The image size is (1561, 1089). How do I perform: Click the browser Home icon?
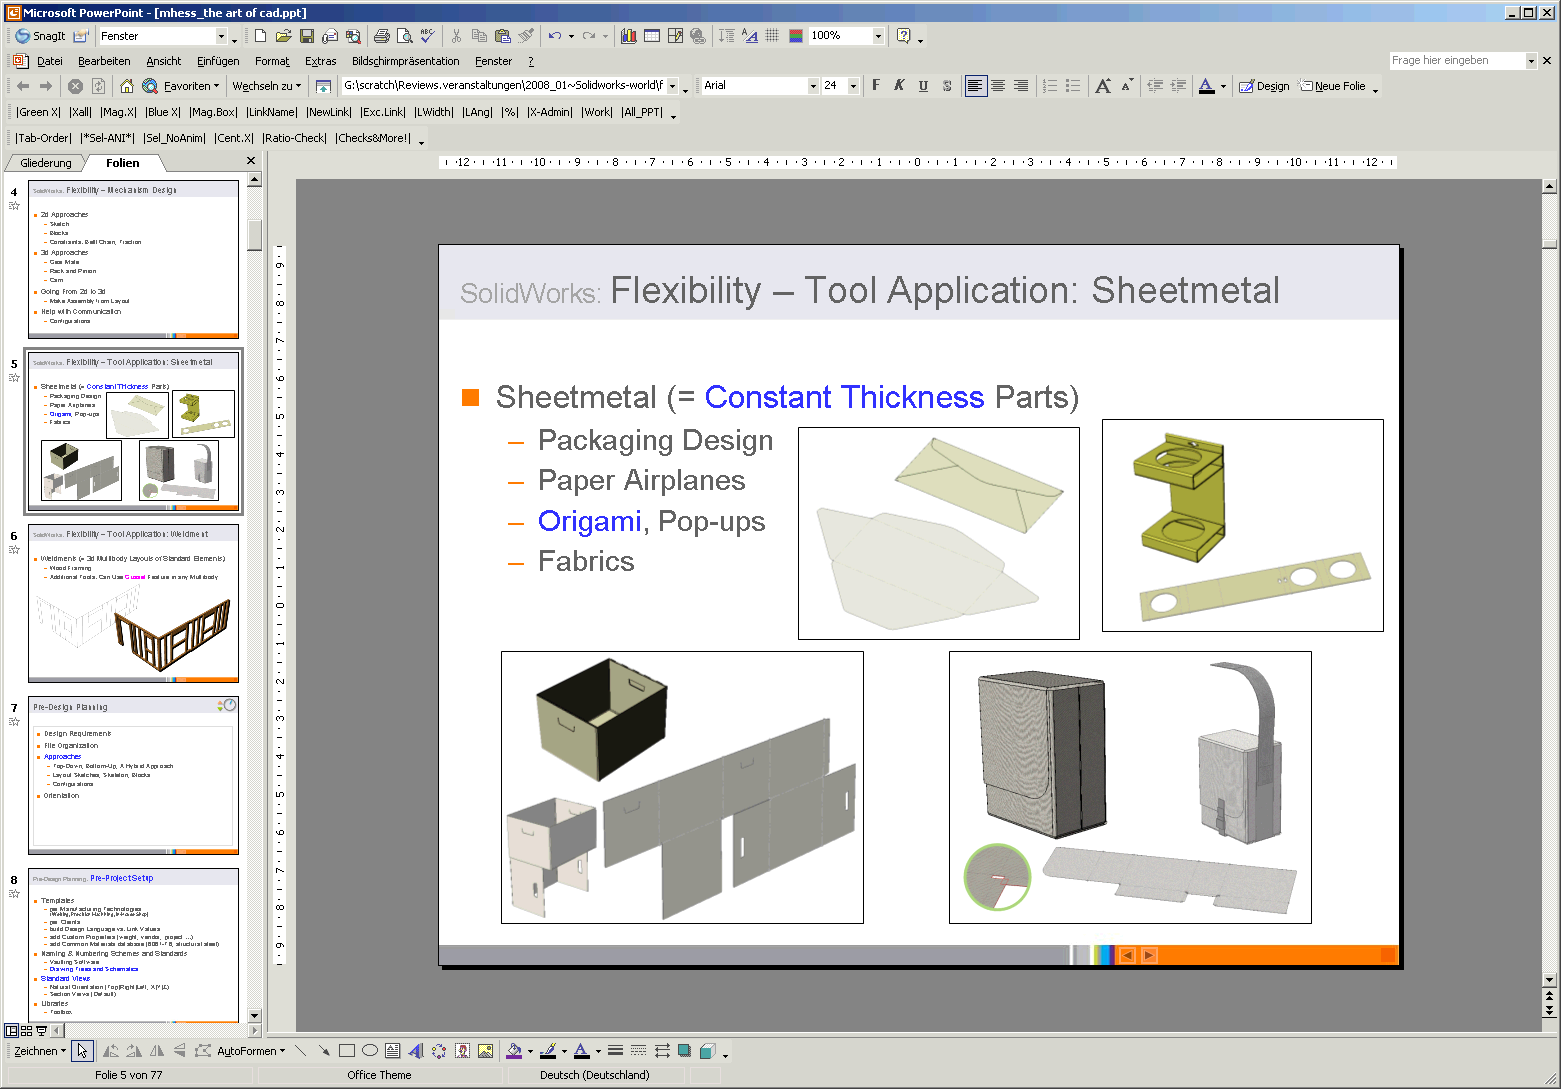coord(127,86)
